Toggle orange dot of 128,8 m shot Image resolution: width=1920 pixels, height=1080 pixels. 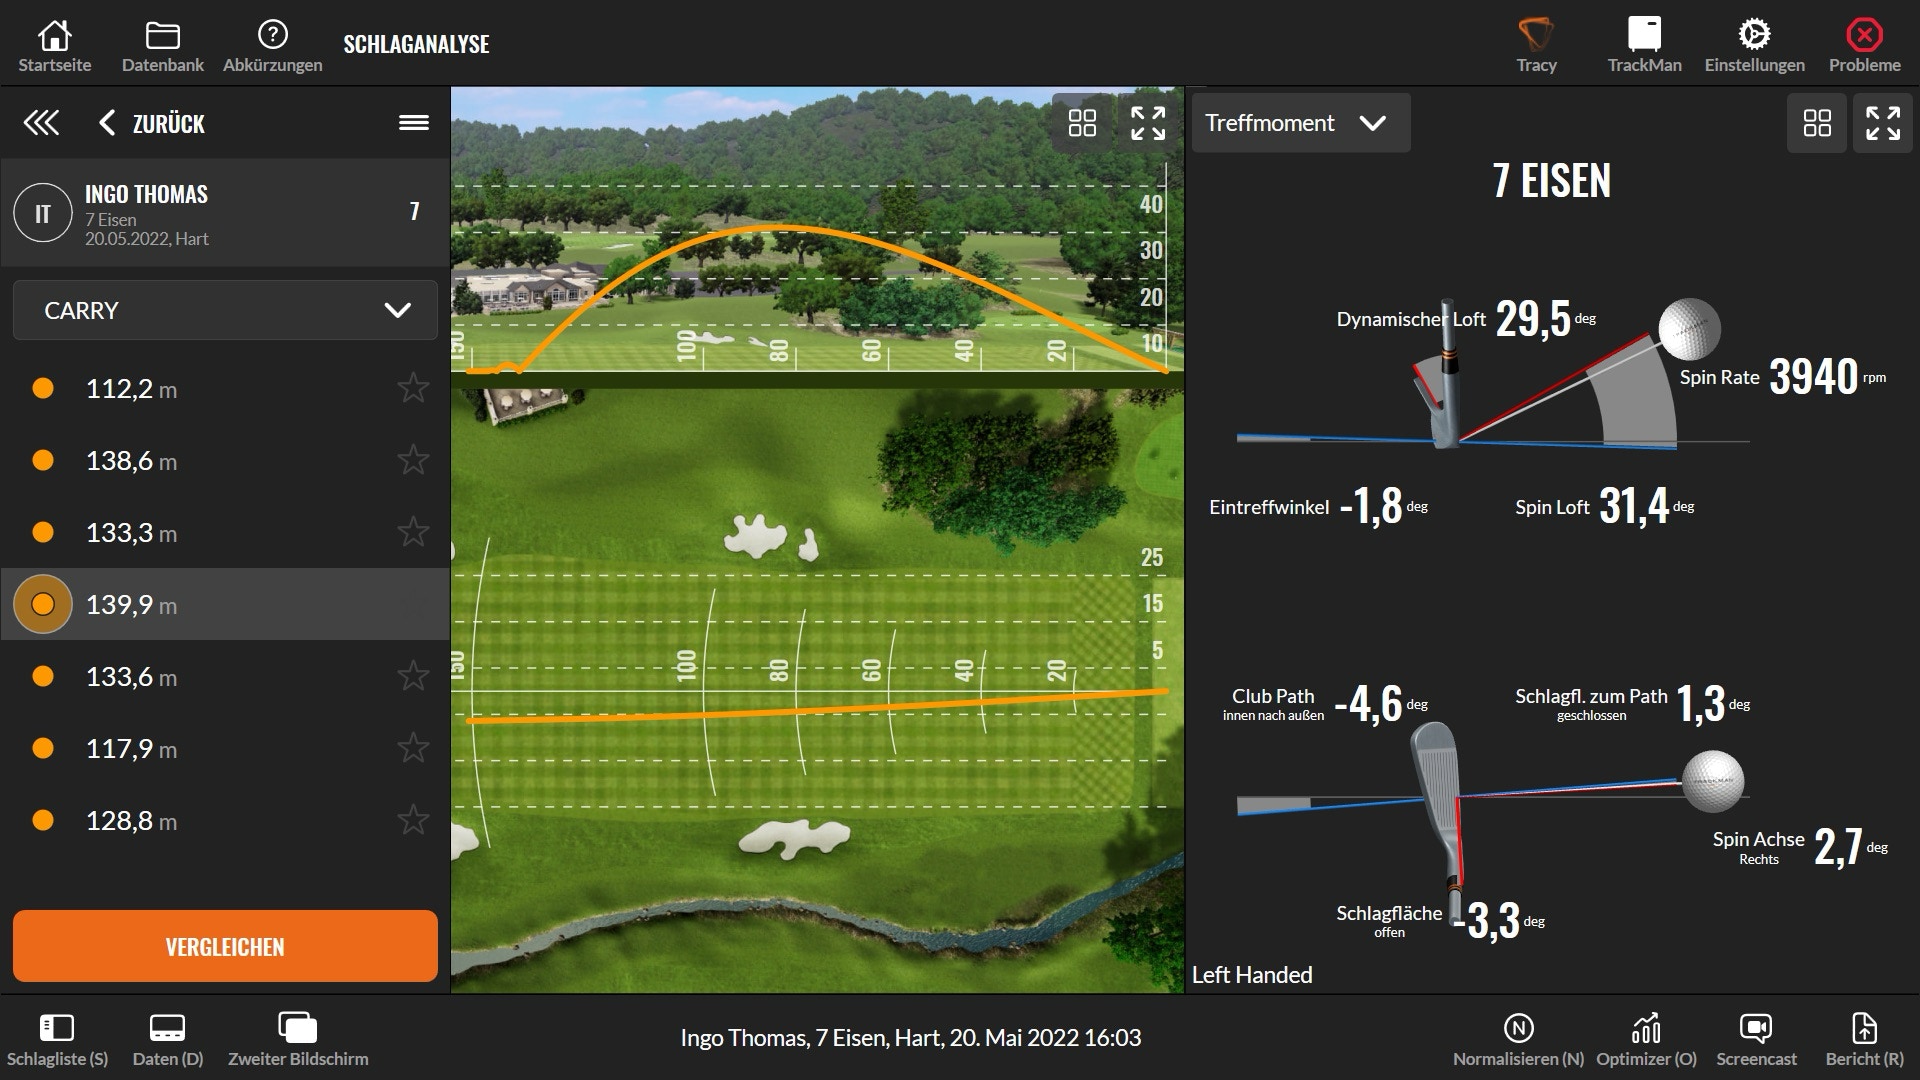click(43, 820)
